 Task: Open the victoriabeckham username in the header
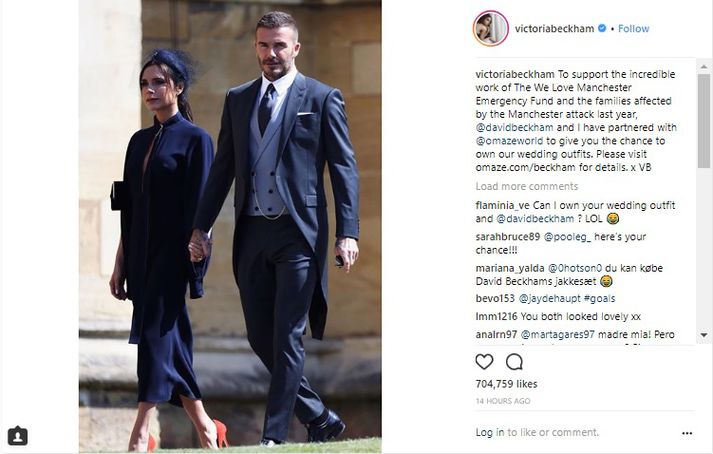(554, 29)
